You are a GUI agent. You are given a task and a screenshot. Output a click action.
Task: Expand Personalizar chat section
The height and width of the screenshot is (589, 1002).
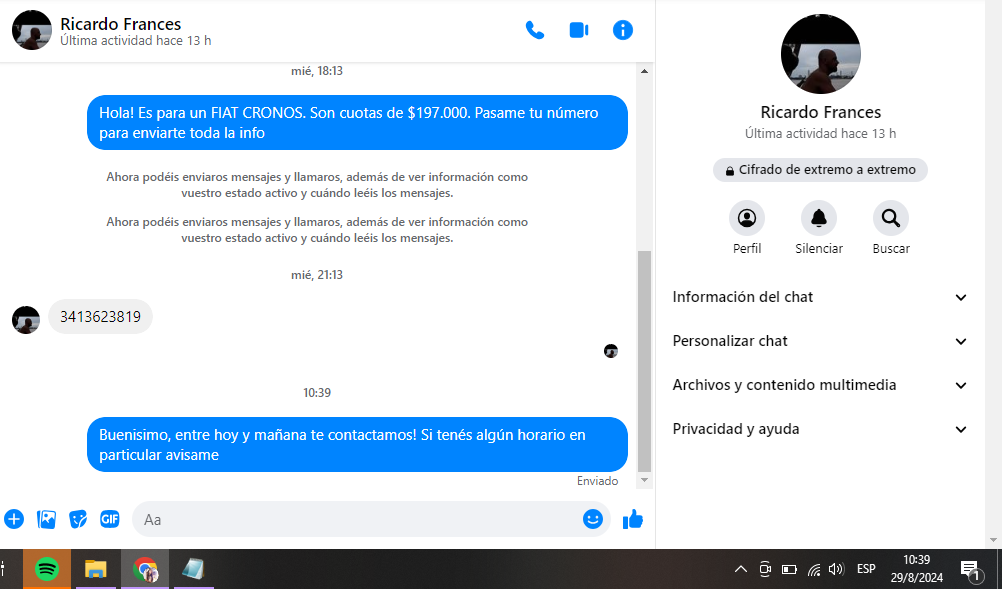point(820,341)
